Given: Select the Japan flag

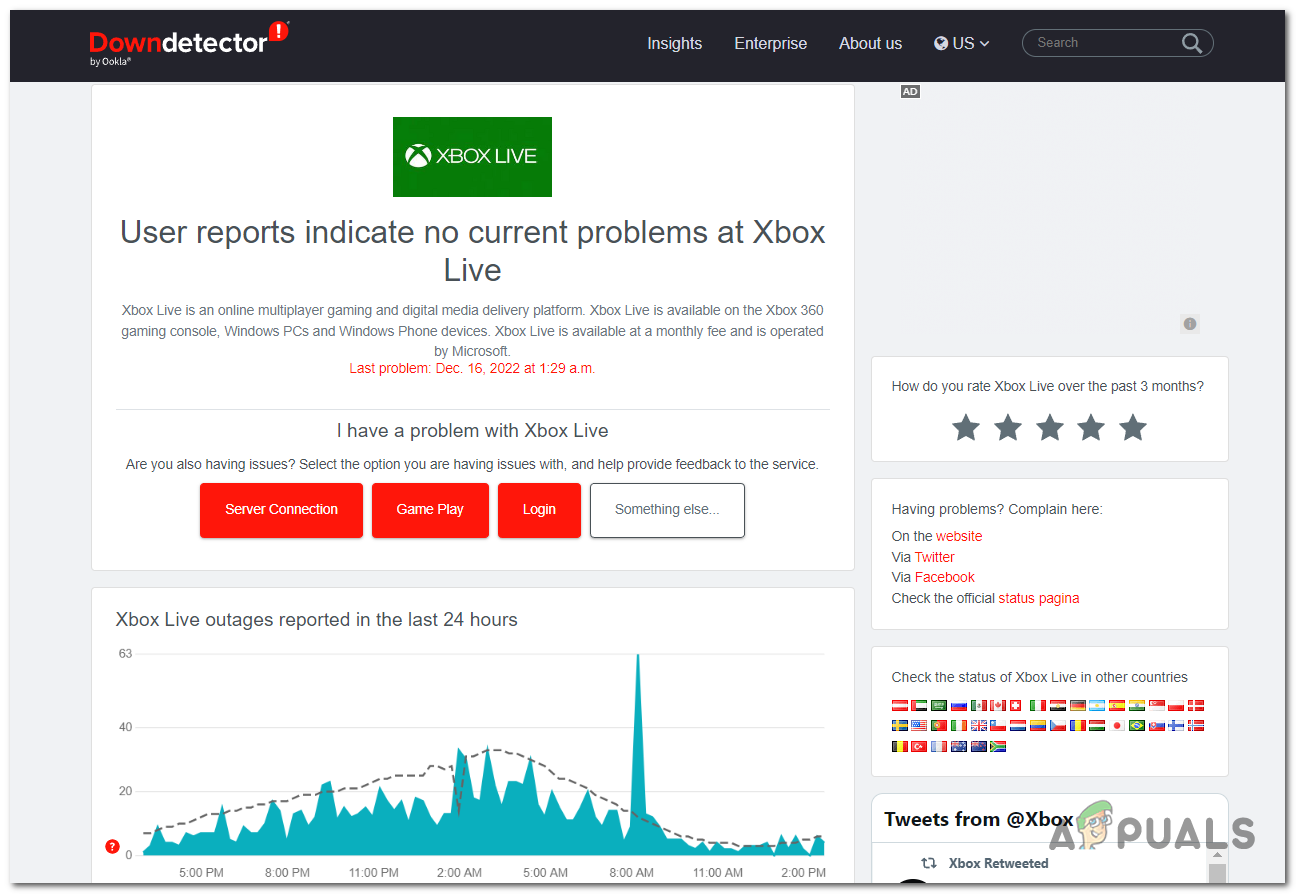Looking at the screenshot, I should click(1117, 725).
